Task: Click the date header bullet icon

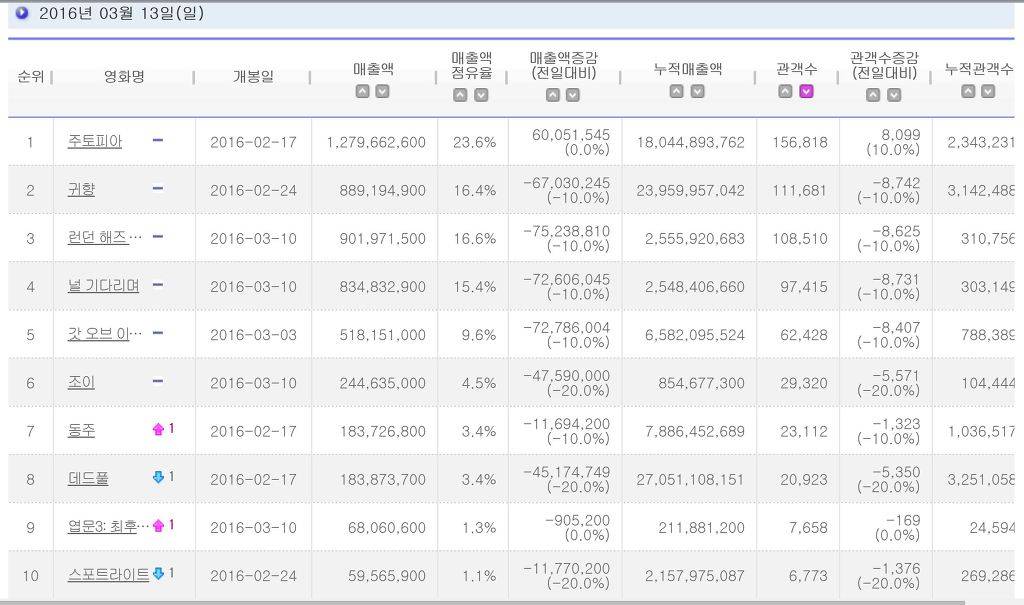Action: [x=22, y=13]
